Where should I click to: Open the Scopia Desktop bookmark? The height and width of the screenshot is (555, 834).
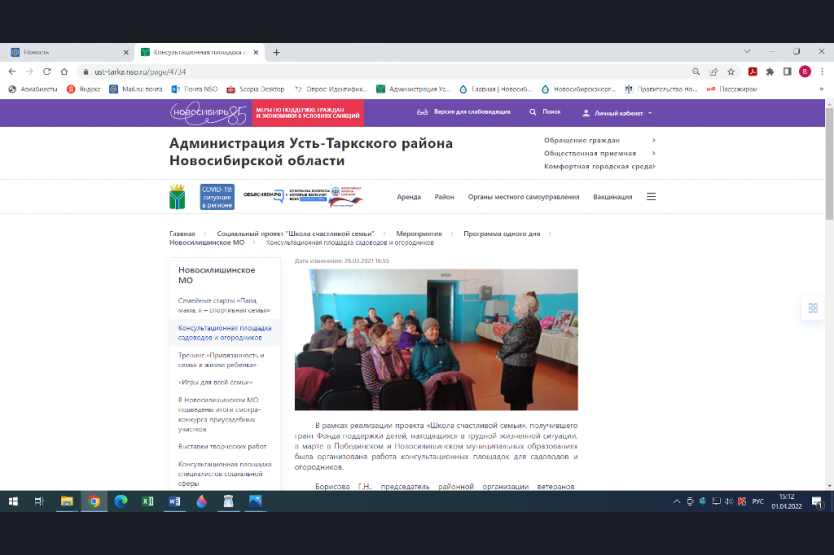[x=255, y=89]
